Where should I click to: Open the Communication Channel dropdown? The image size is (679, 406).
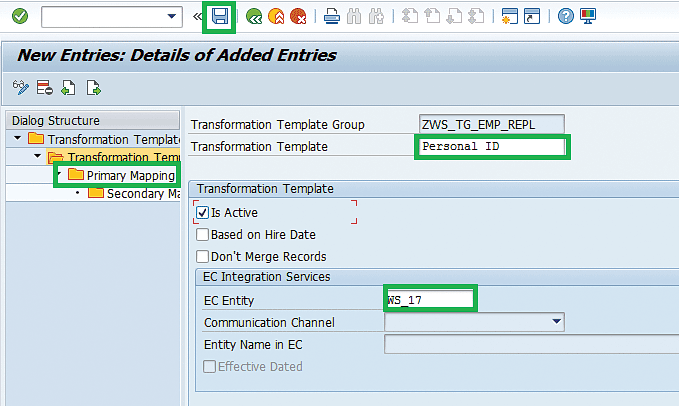pyautogui.click(x=556, y=322)
